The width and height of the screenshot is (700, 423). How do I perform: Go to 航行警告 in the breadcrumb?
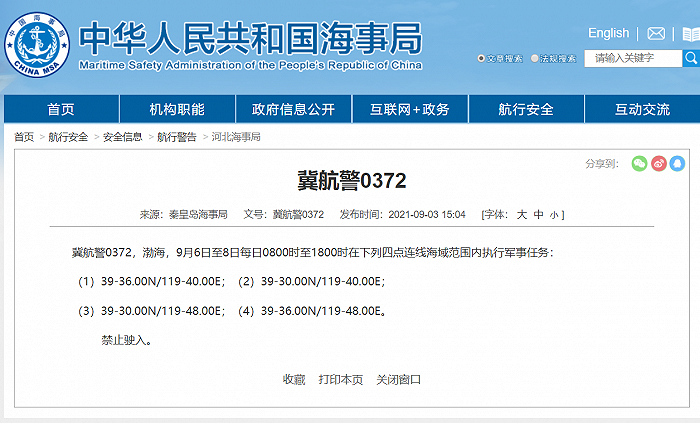pos(177,137)
